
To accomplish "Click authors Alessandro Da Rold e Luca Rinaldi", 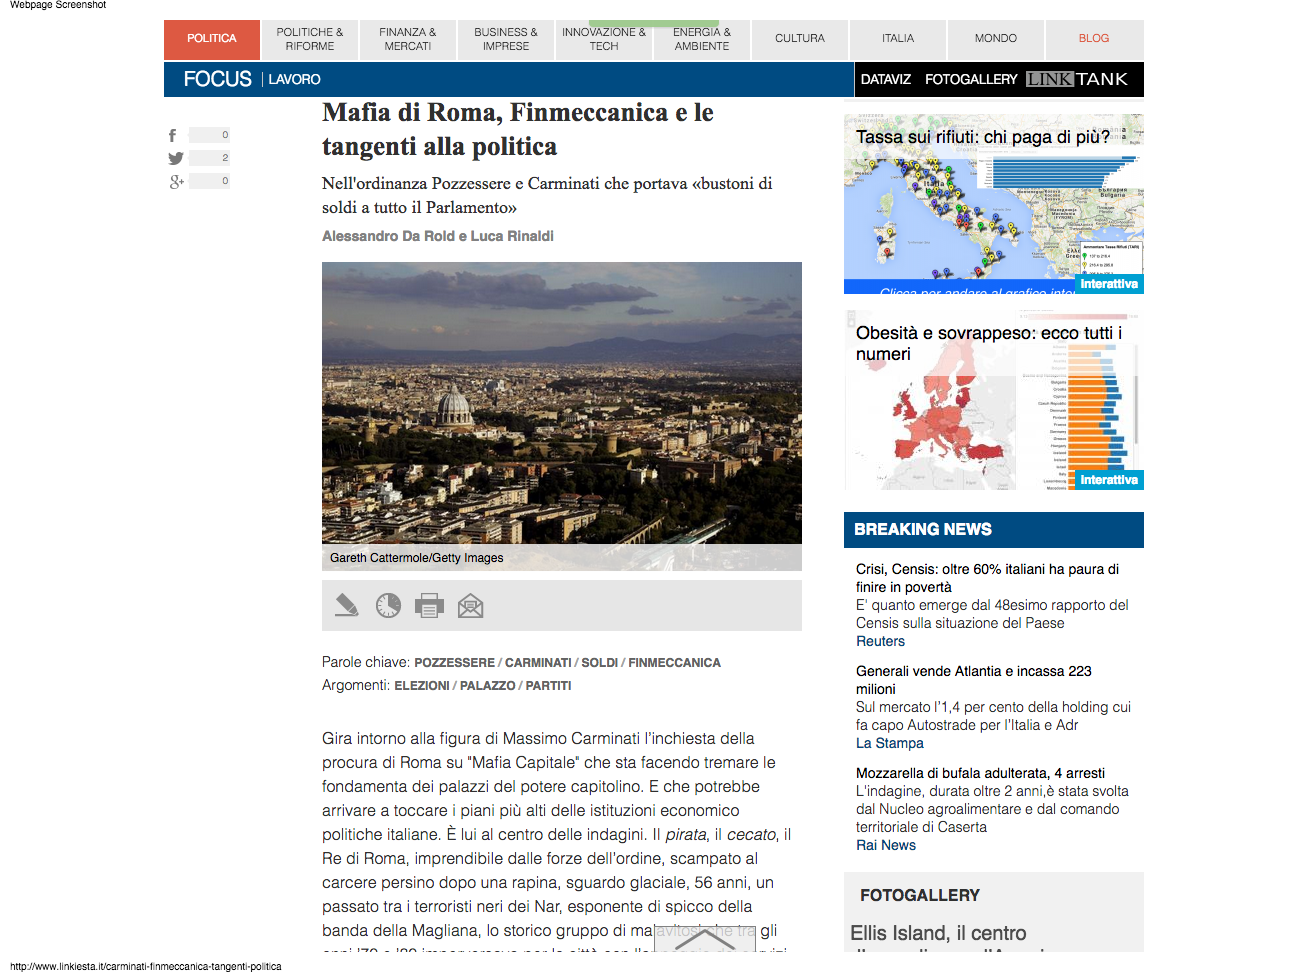I will coord(438,236).
